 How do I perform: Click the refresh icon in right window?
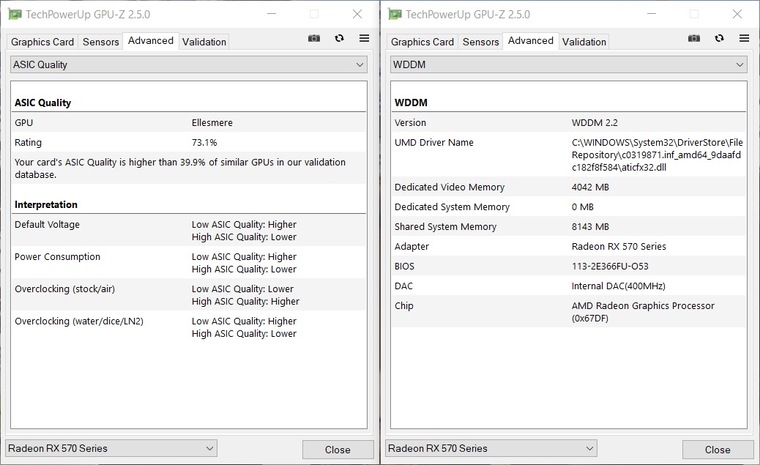719,38
